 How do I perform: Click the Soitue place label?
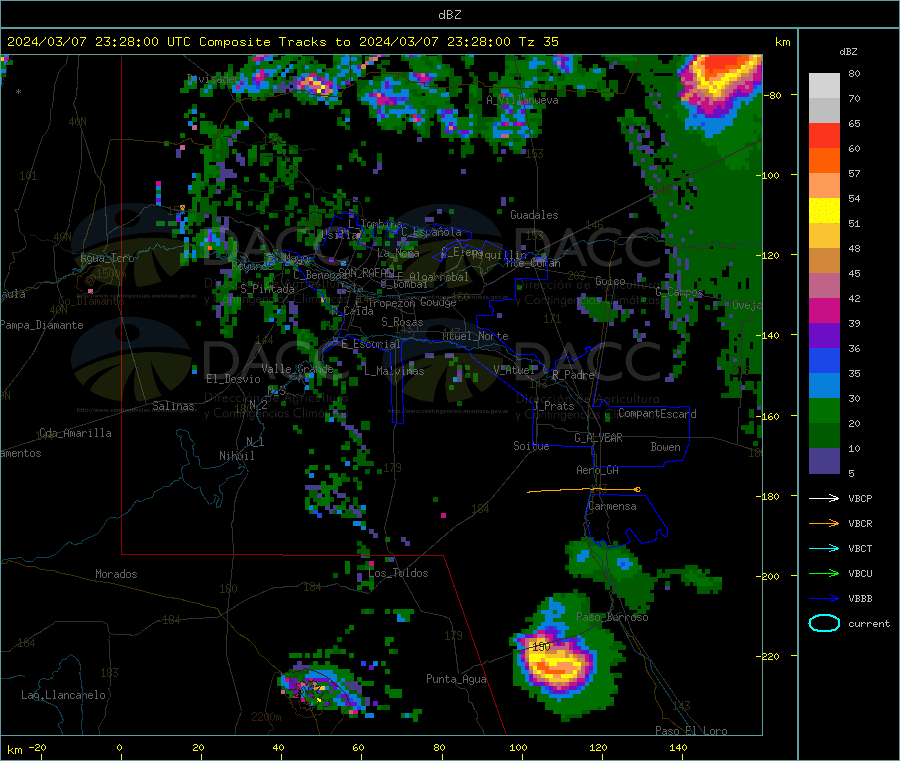(531, 446)
